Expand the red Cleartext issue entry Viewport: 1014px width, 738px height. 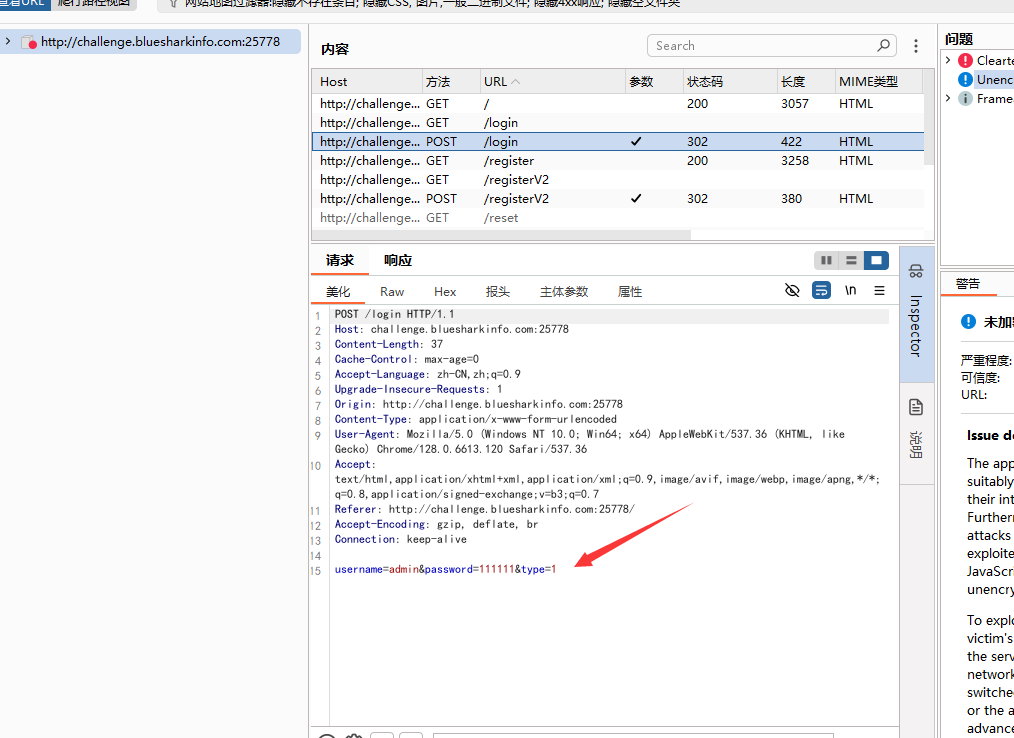(x=948, y=61)
